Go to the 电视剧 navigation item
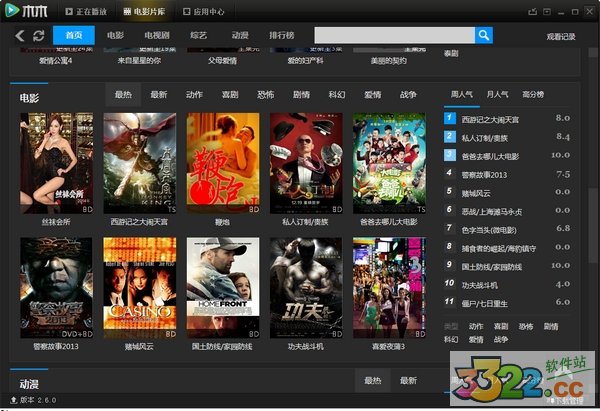Viewport: 600px width, 411px height. pos(157,35)
